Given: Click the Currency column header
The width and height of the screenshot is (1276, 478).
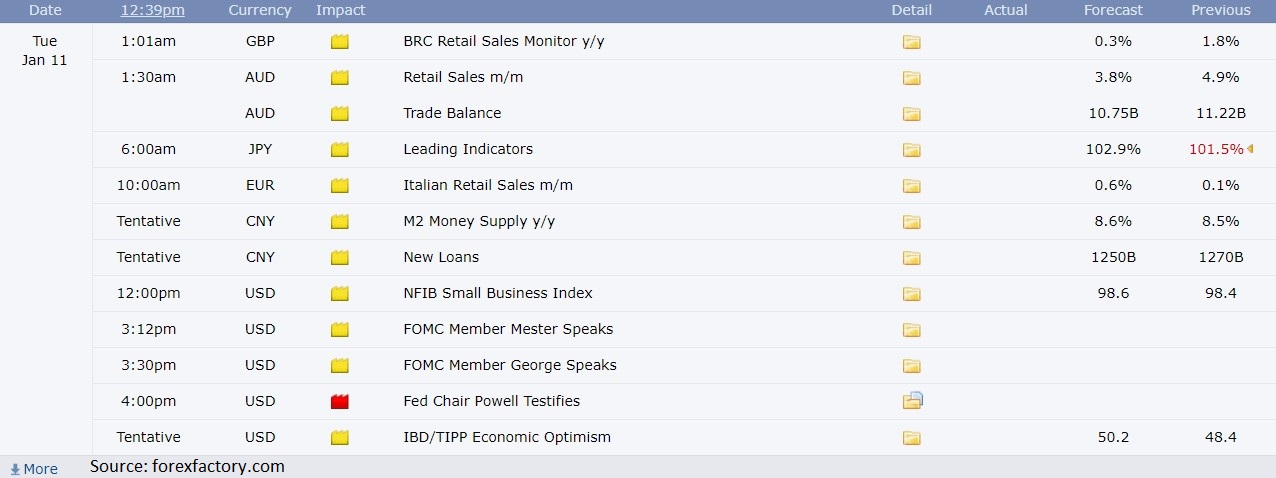Looking at the screenshot, I should 260,10.
